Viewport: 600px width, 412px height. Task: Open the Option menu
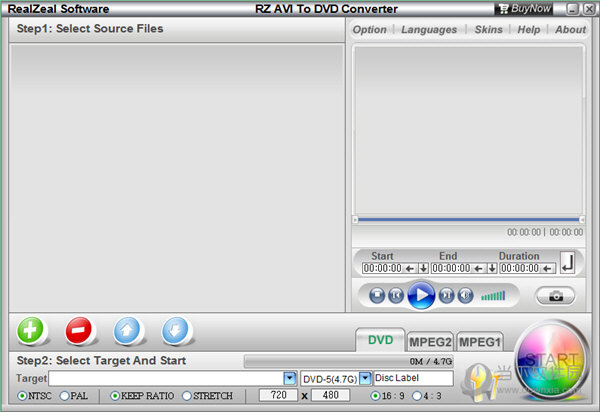point(369,29)
